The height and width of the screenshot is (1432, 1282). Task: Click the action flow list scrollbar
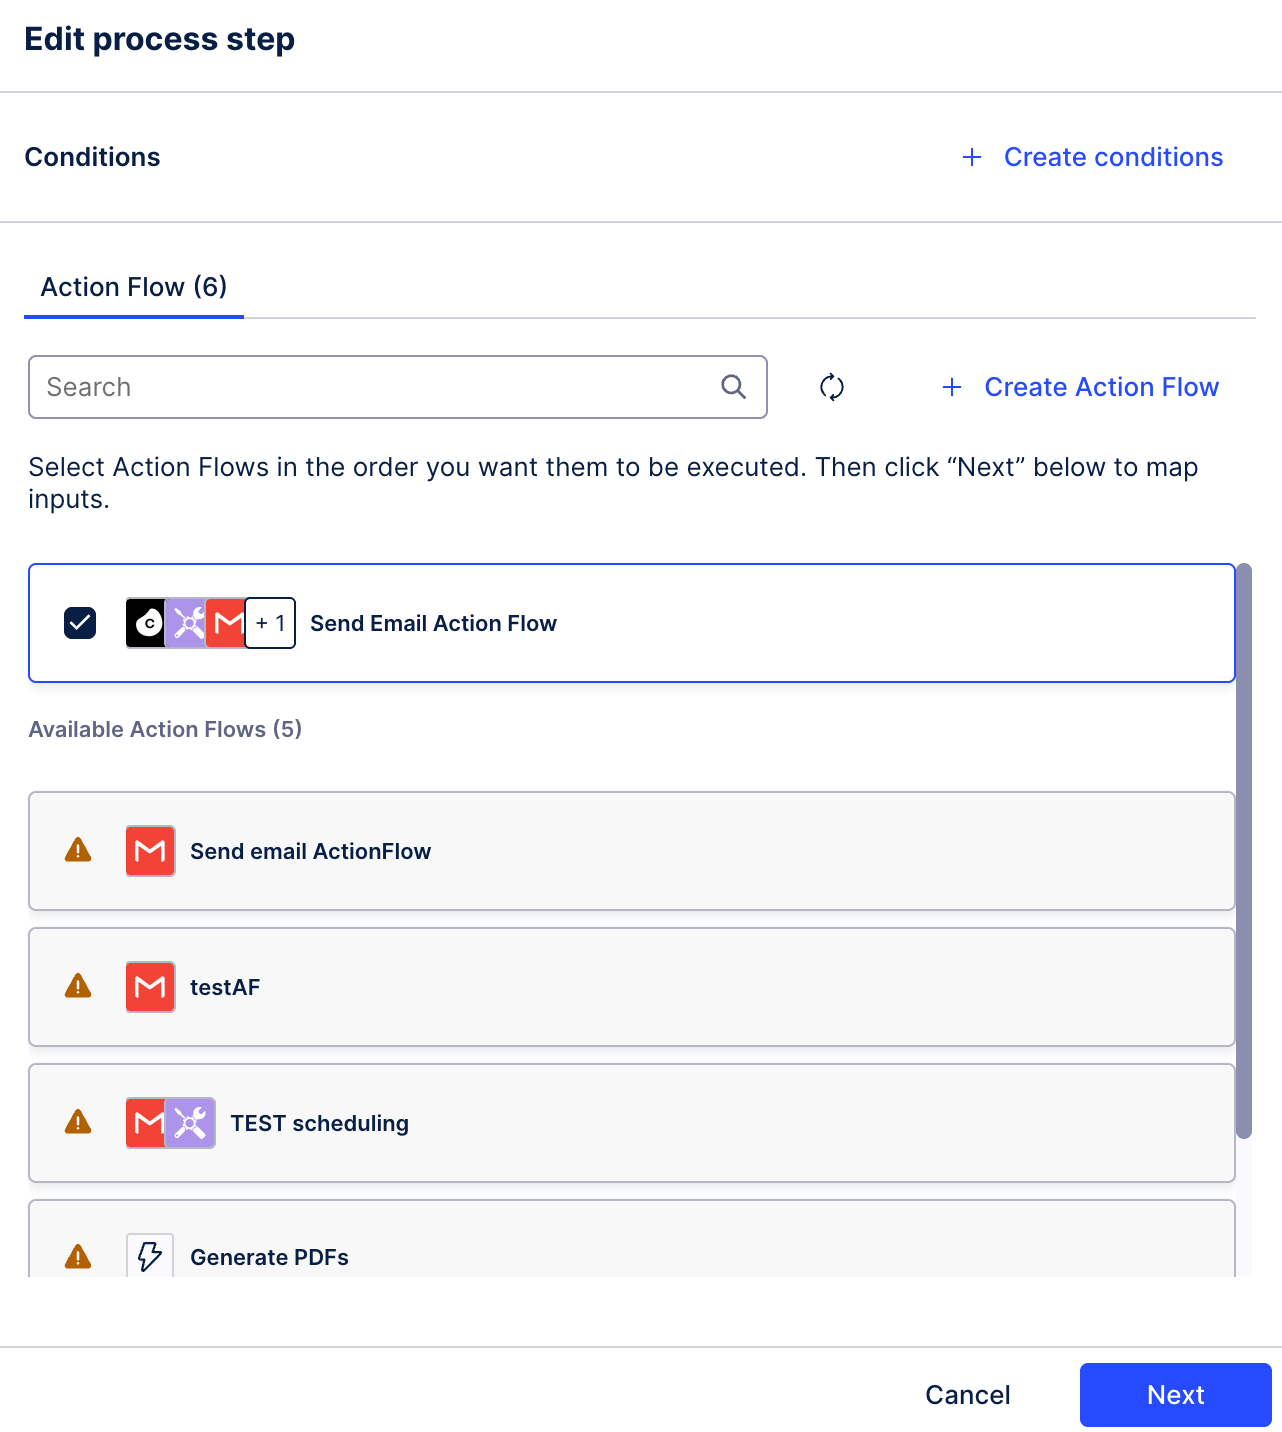(1244, 850)
